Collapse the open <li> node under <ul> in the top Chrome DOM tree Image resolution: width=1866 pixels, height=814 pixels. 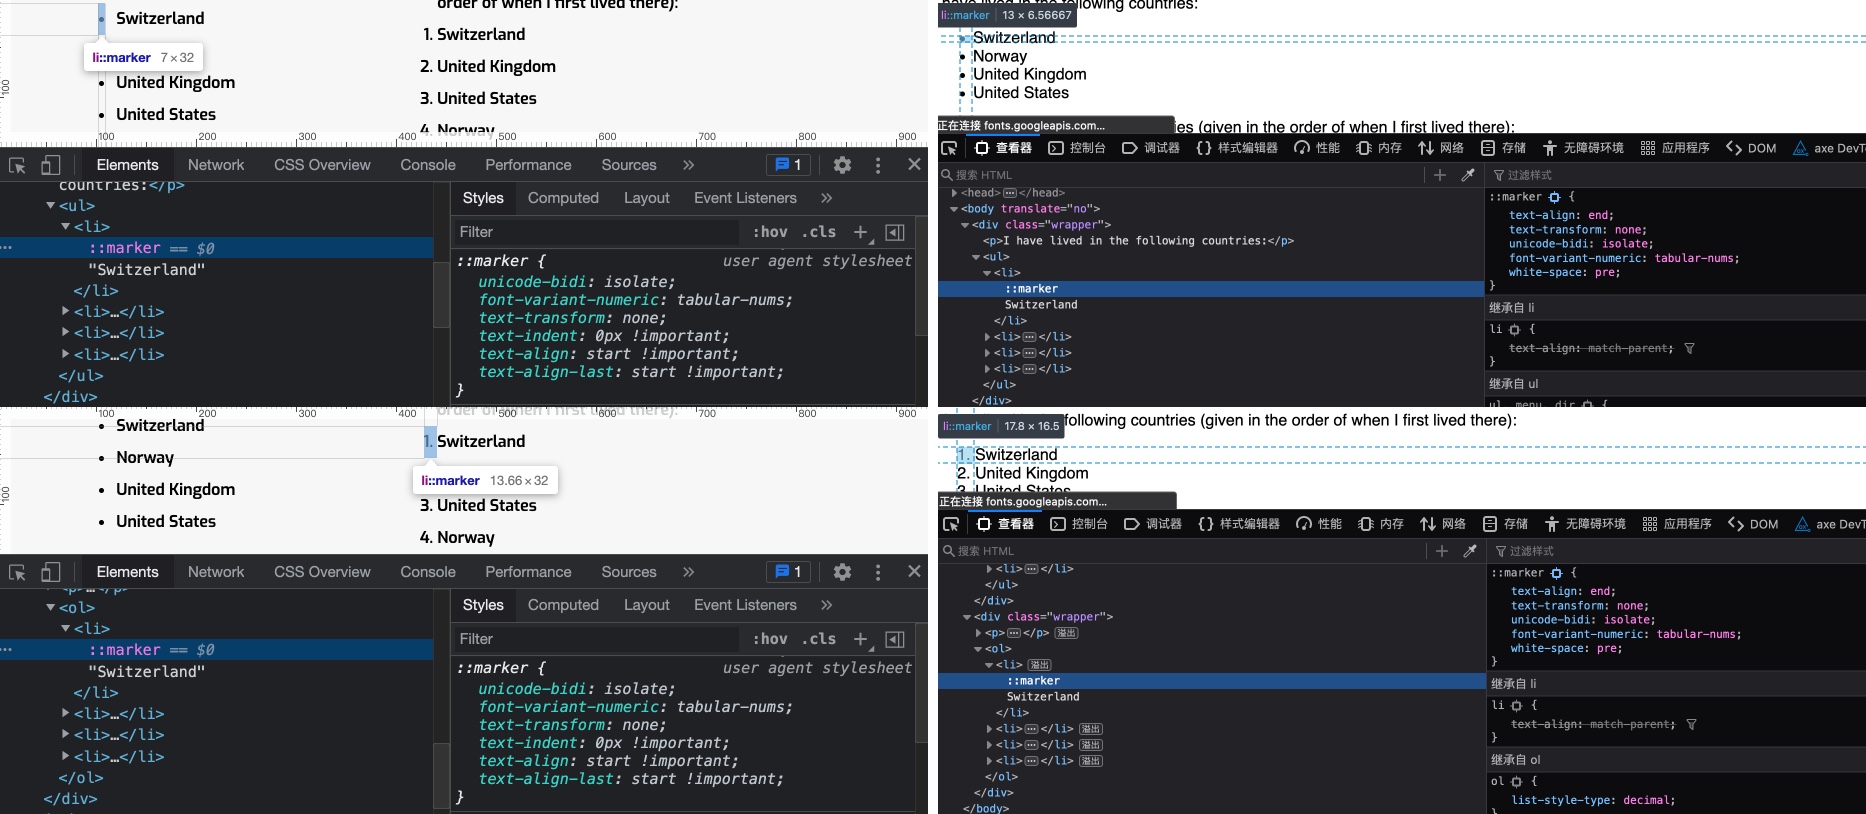66,227
